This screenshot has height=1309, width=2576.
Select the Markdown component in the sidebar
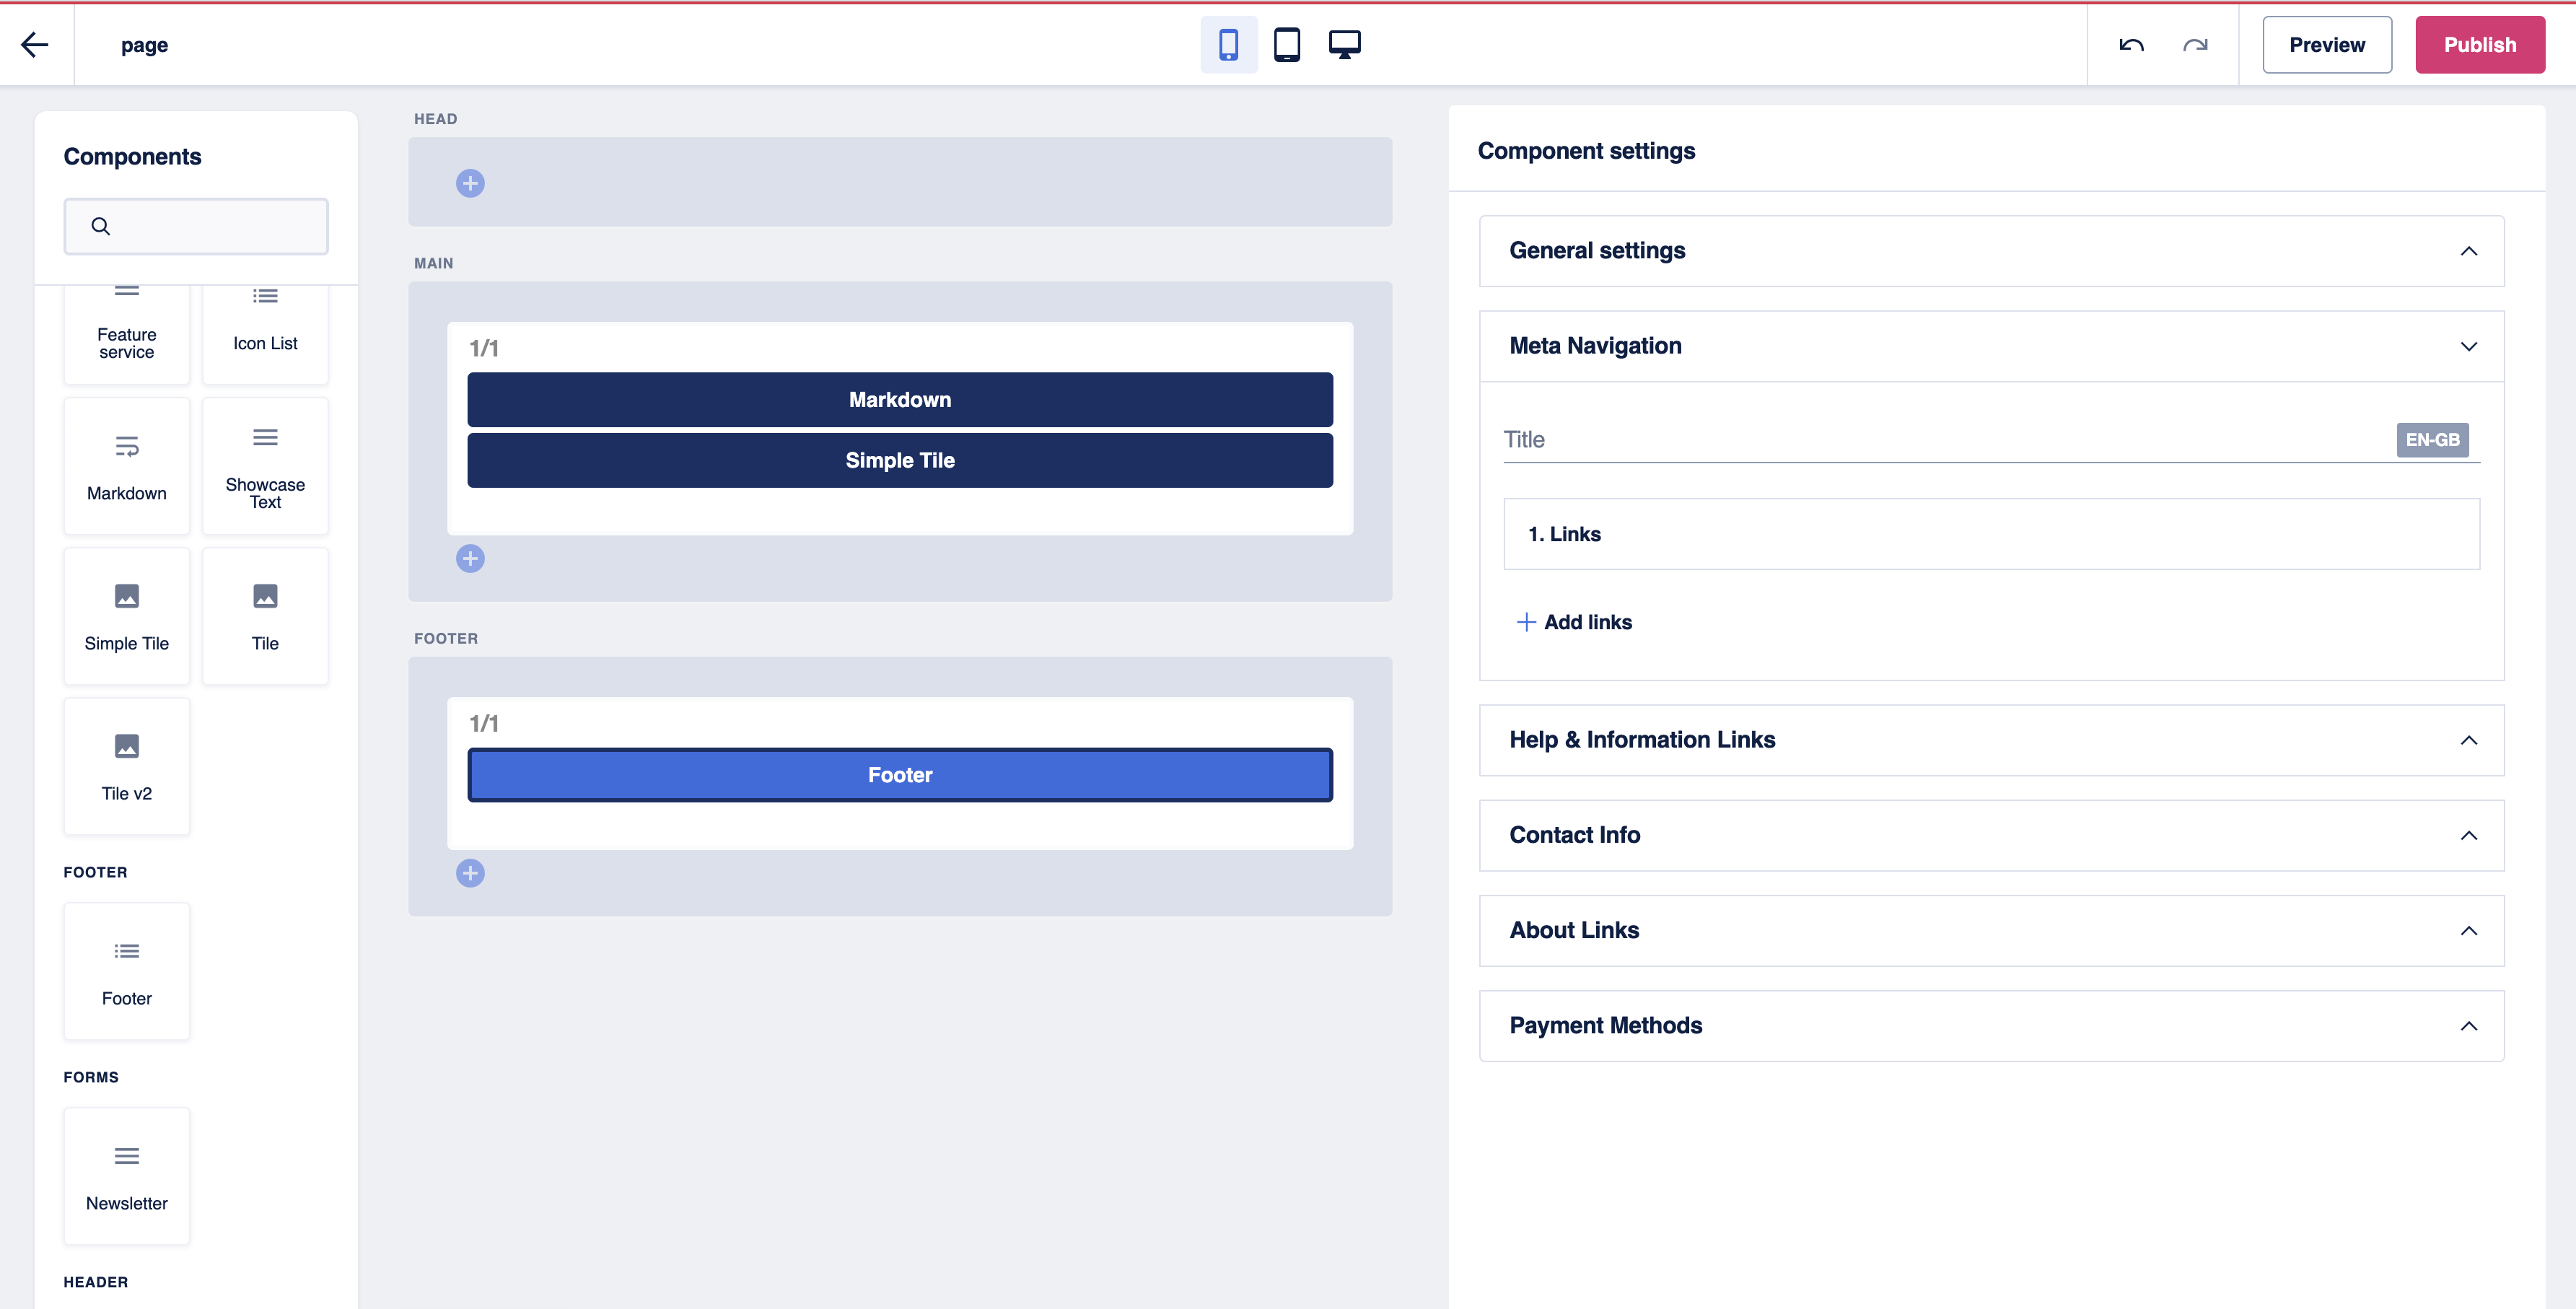[x=126, y=465]
